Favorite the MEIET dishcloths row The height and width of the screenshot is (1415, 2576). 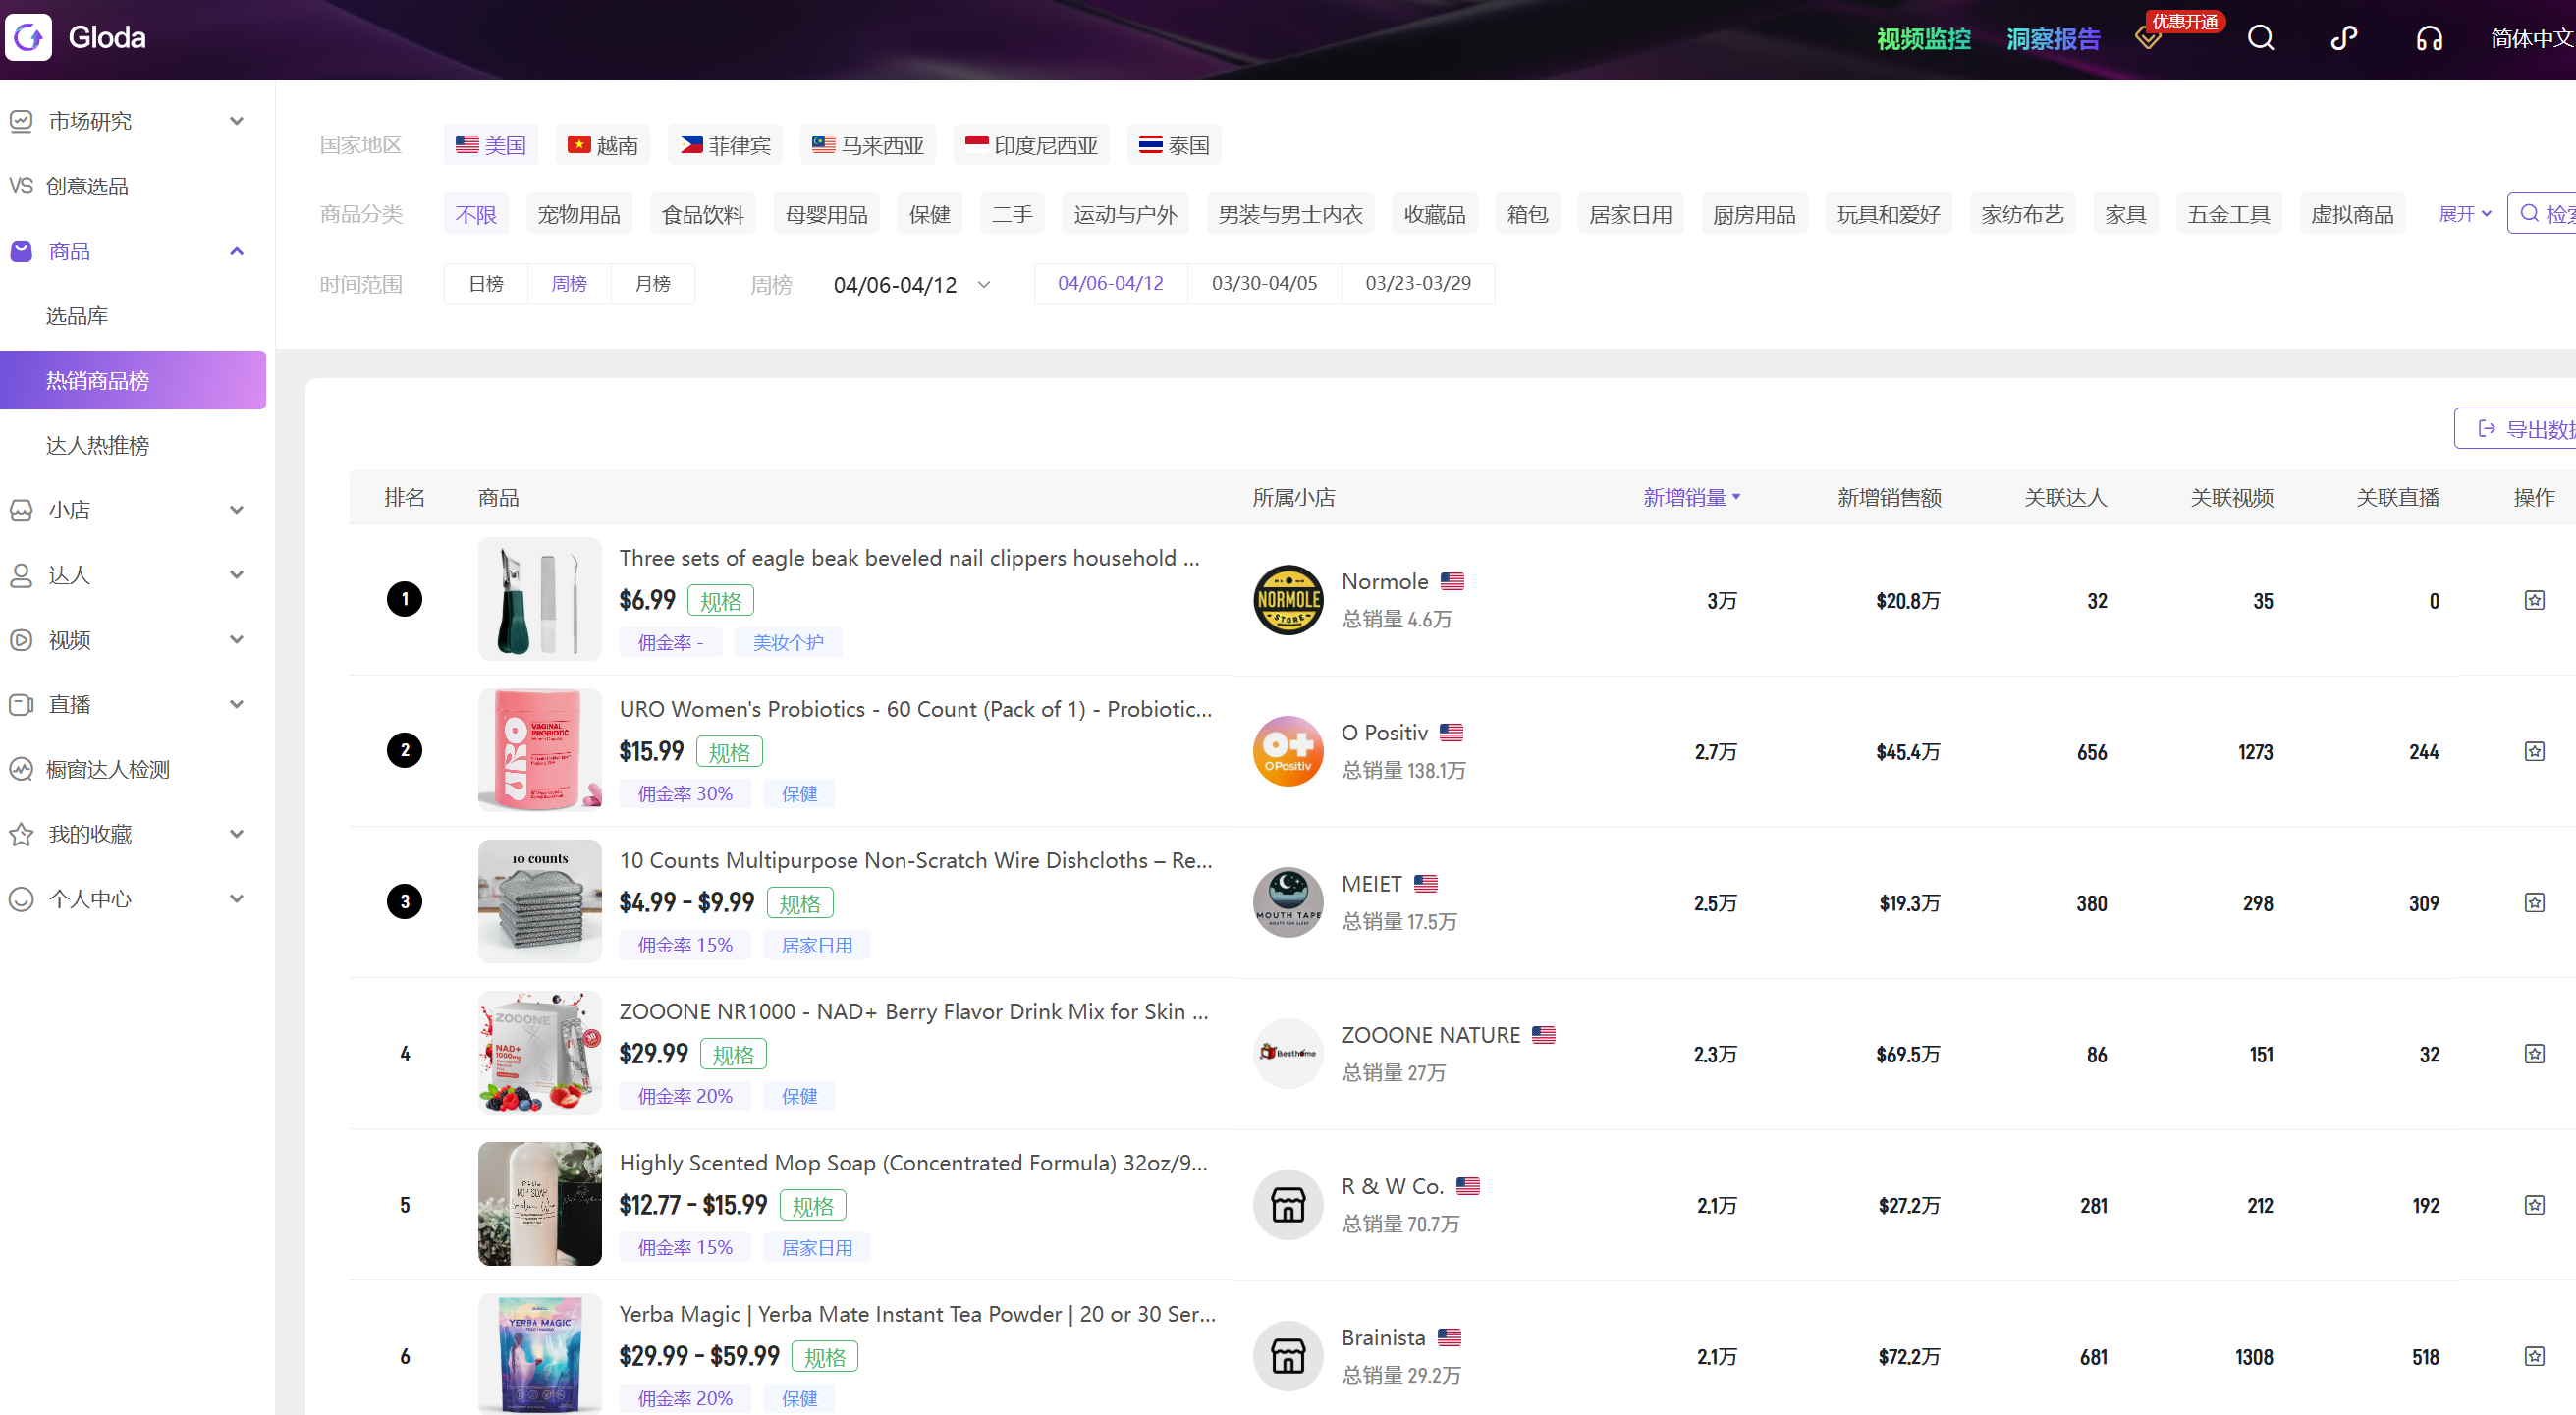click(2534, 902)
